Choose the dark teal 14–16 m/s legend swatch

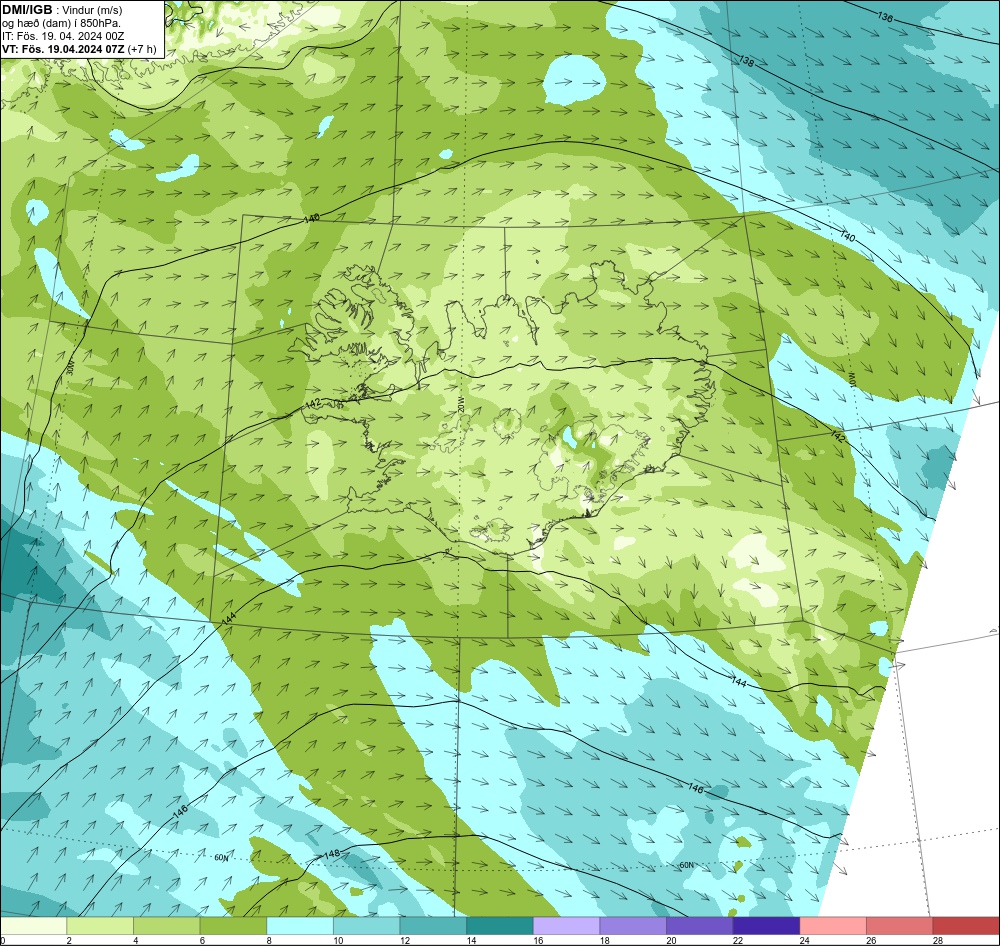pyautogui.click(x=499, y=926)
